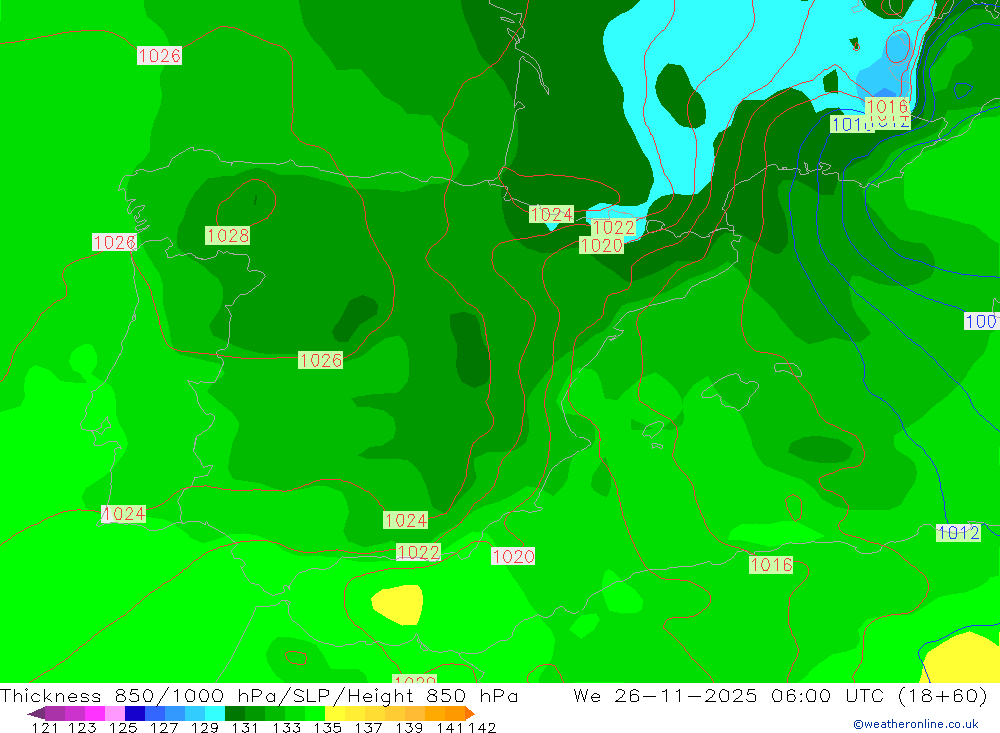Select the dark purple arrow legend swatch
Viewport: 1000px width, 733px height.
pyautogui.click(x=36, y=713)
